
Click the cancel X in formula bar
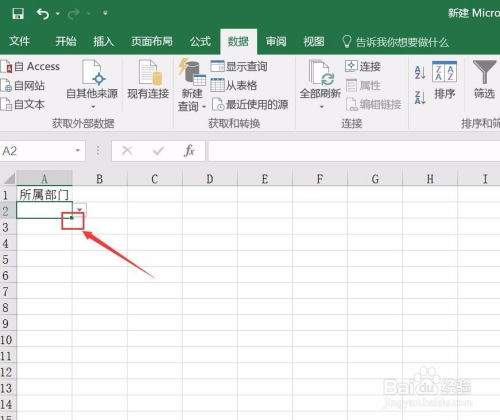127,151
